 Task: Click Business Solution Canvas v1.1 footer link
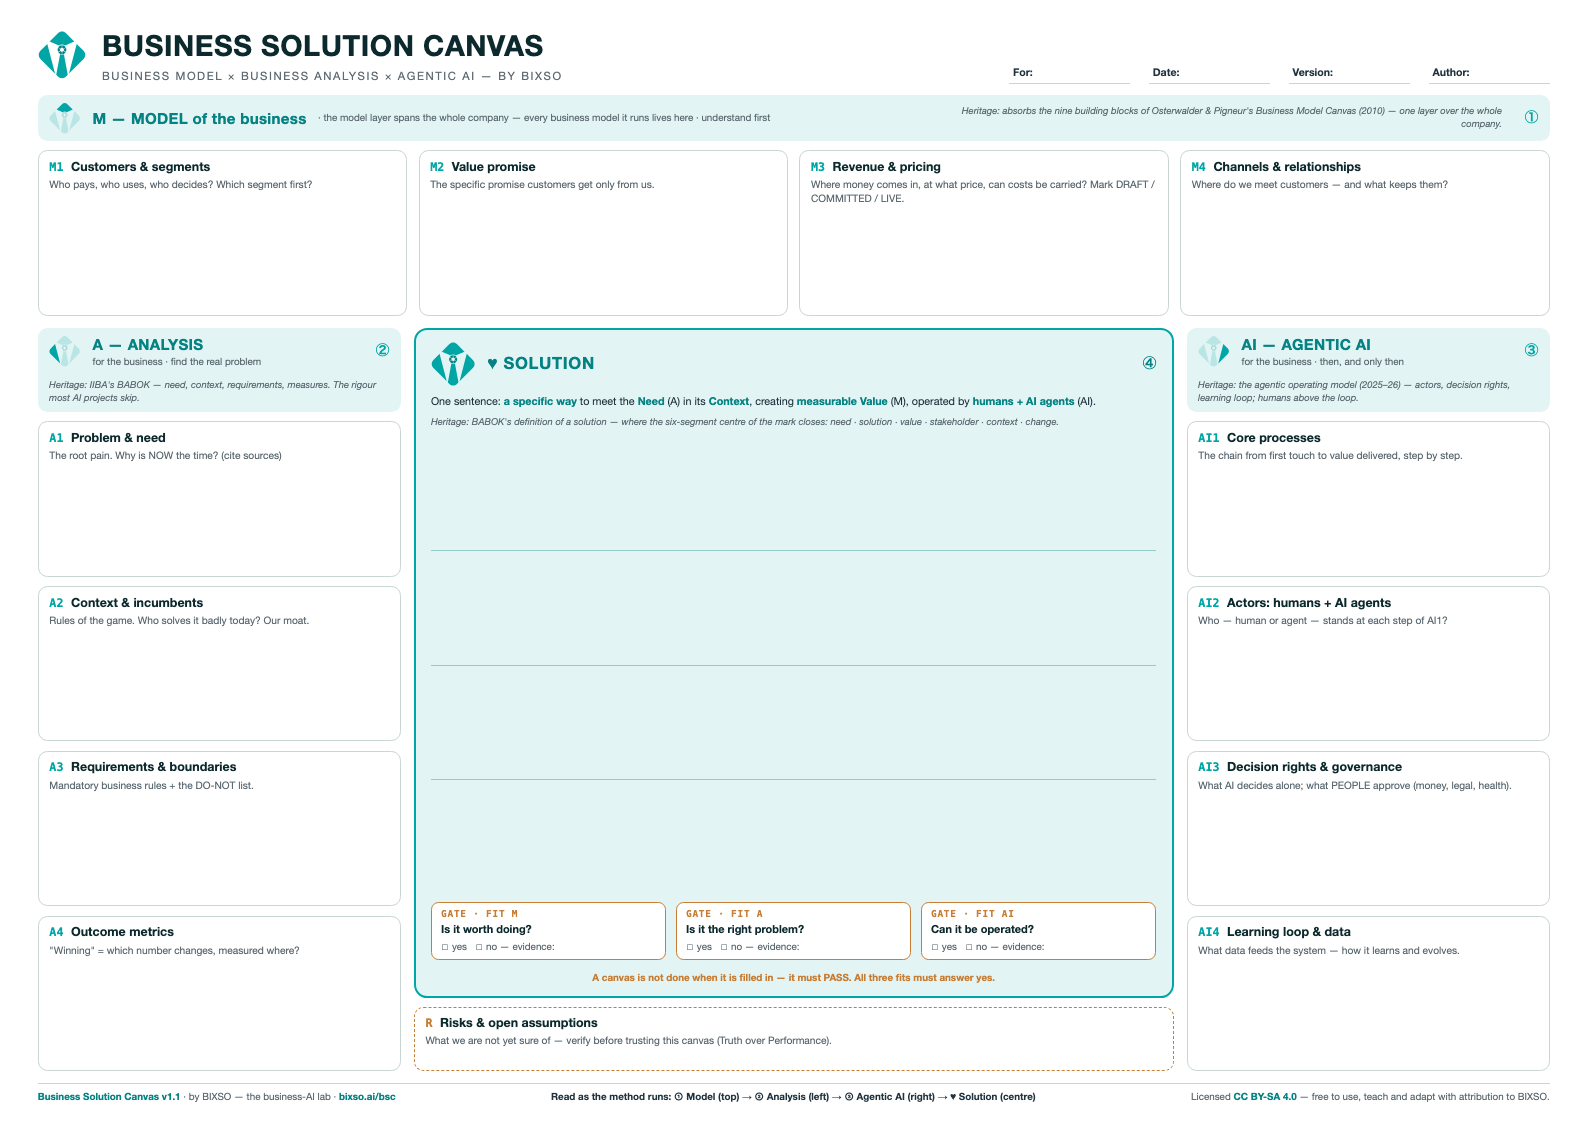click(109, 1097)
